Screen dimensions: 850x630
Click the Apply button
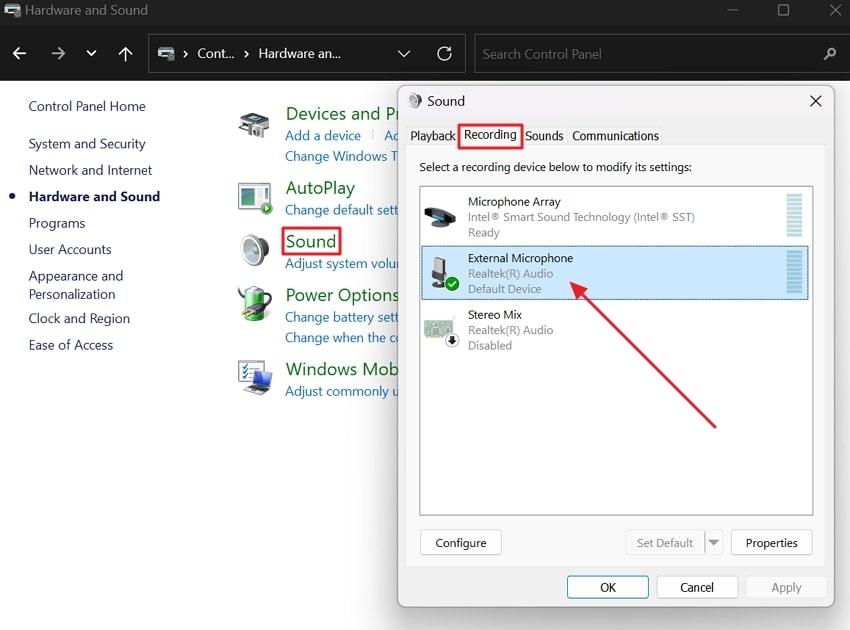click(x=787, y=587)
